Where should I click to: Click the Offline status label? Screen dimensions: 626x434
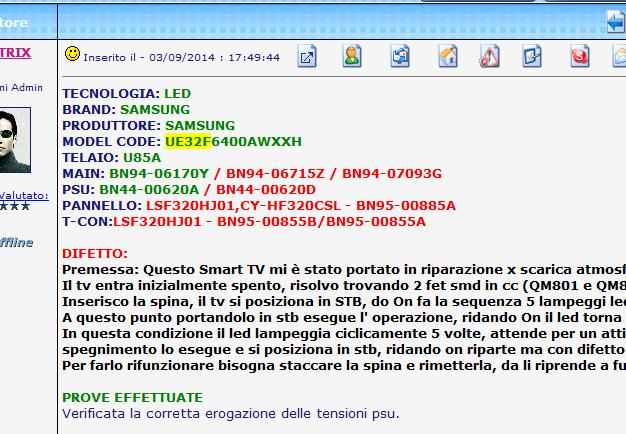click(18, 242)
